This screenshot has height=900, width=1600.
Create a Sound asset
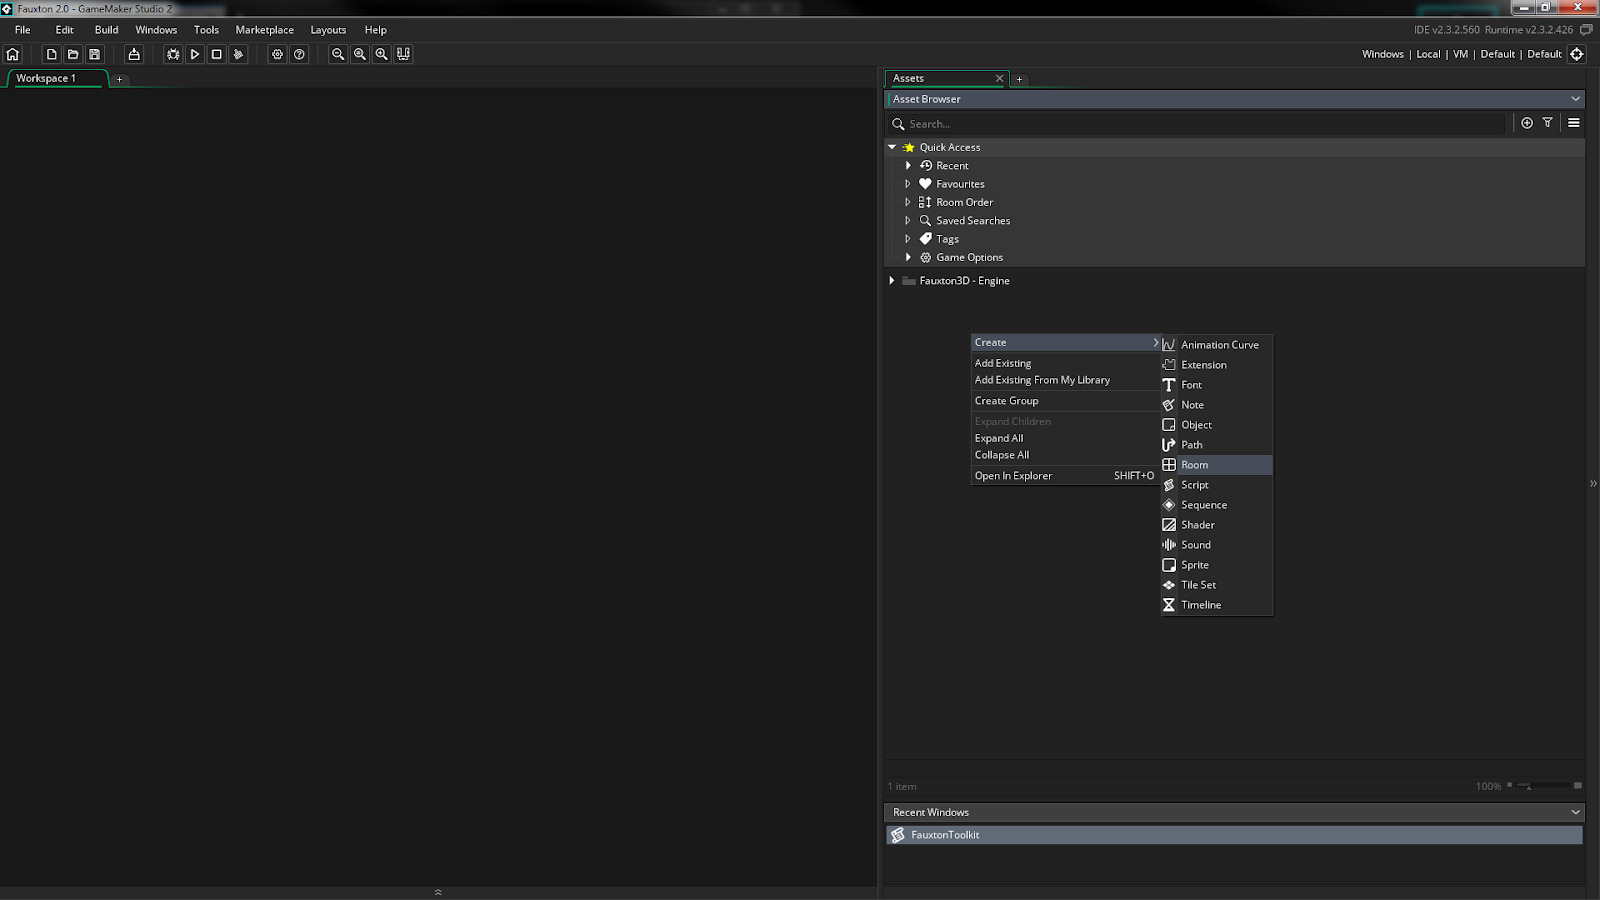click(x=1217, y=545)
